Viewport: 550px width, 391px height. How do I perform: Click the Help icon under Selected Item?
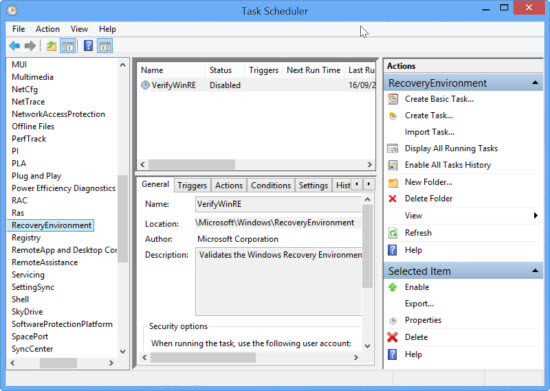coord(393,355)
